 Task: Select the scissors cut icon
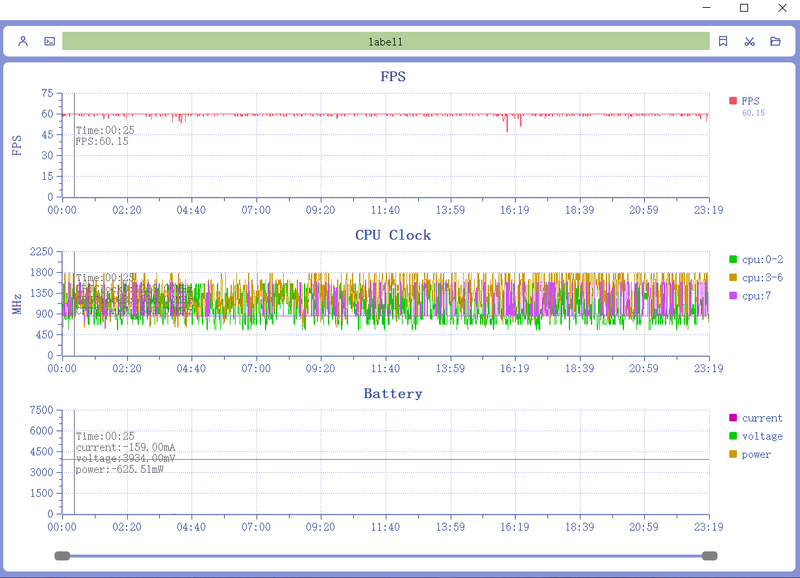coord(749,41)
